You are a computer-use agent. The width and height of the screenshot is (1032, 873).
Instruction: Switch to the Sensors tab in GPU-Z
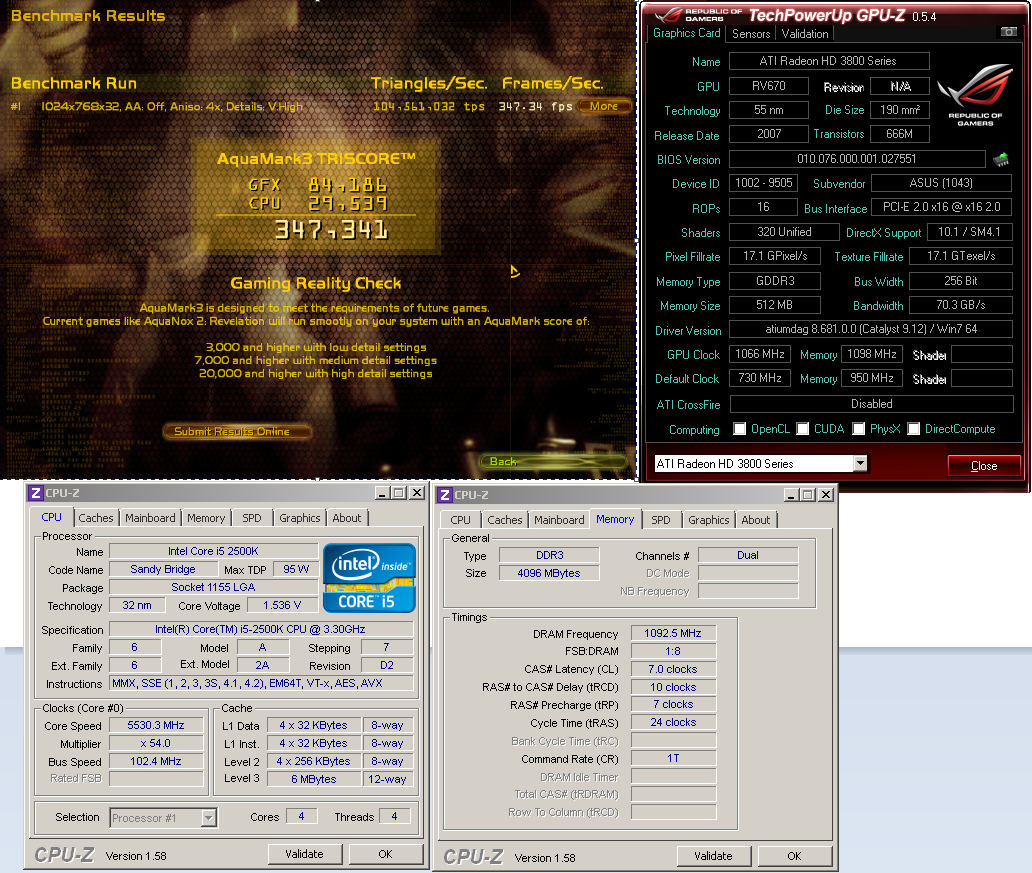[751, 34]
